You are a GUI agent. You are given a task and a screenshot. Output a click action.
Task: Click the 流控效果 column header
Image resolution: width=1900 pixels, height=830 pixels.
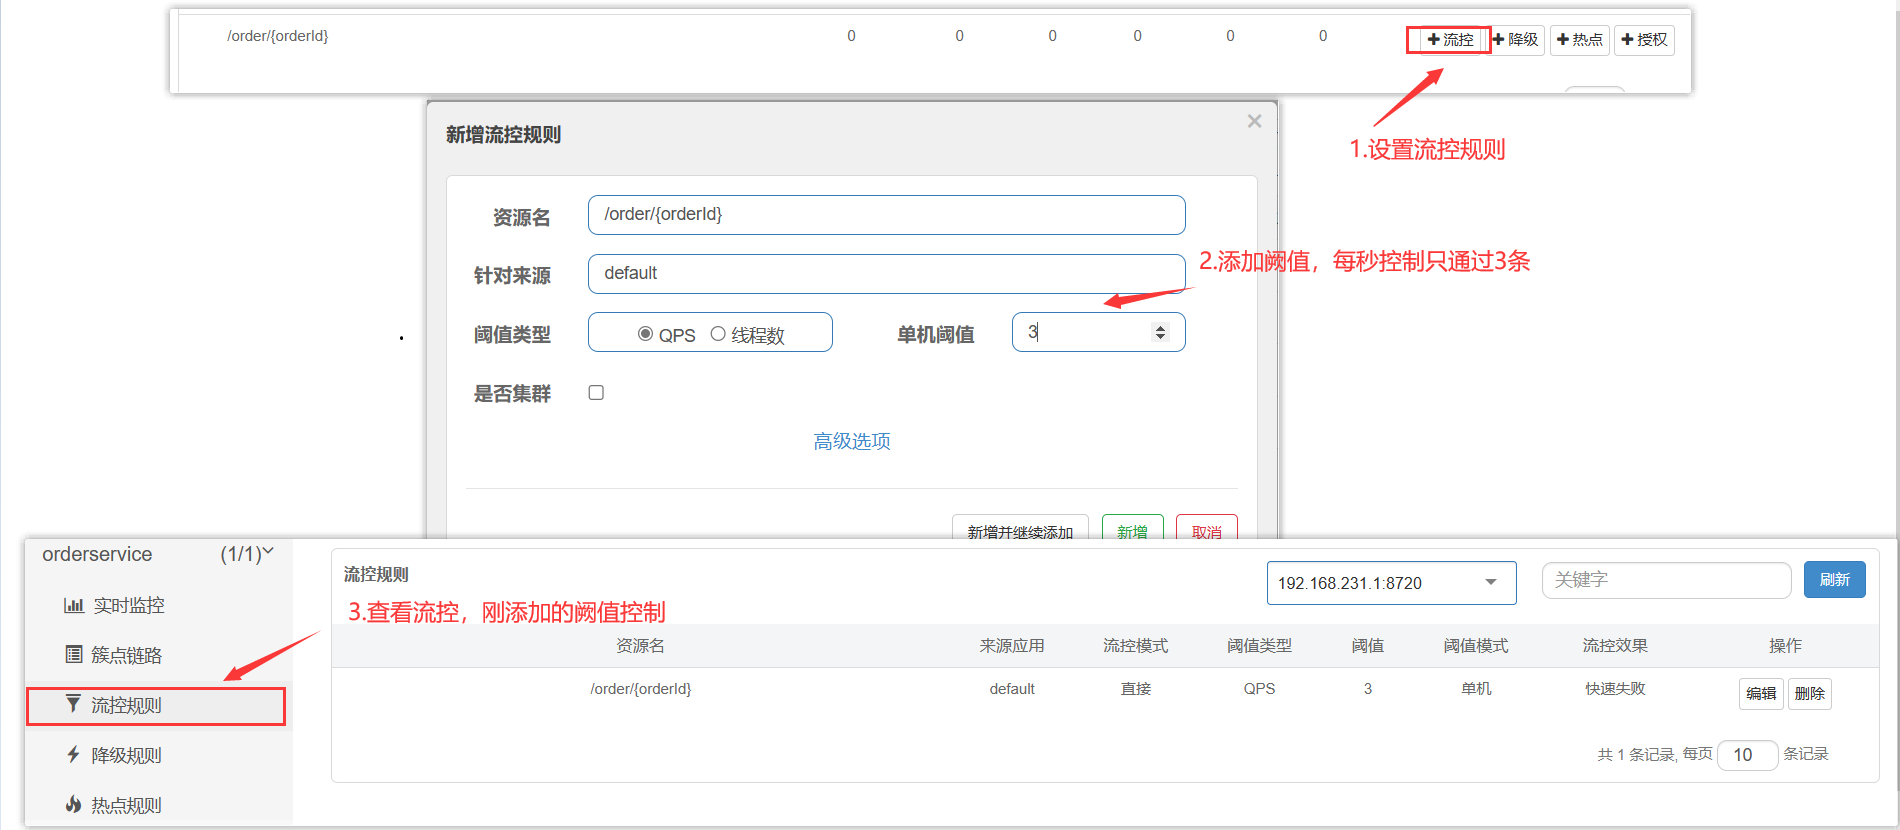pyautogui.click(x=1615, y=646)
